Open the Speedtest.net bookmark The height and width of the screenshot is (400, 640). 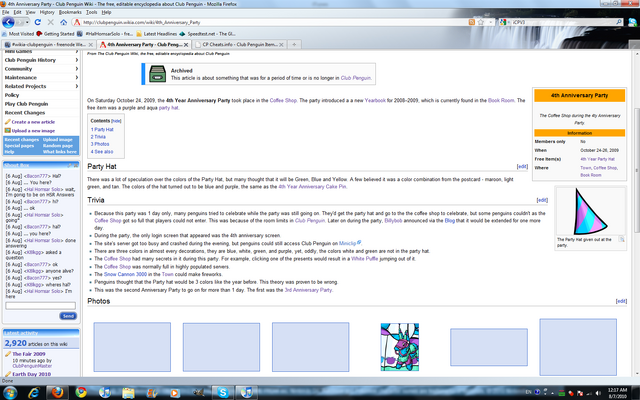pyautogui.click(x=207, y=34)
